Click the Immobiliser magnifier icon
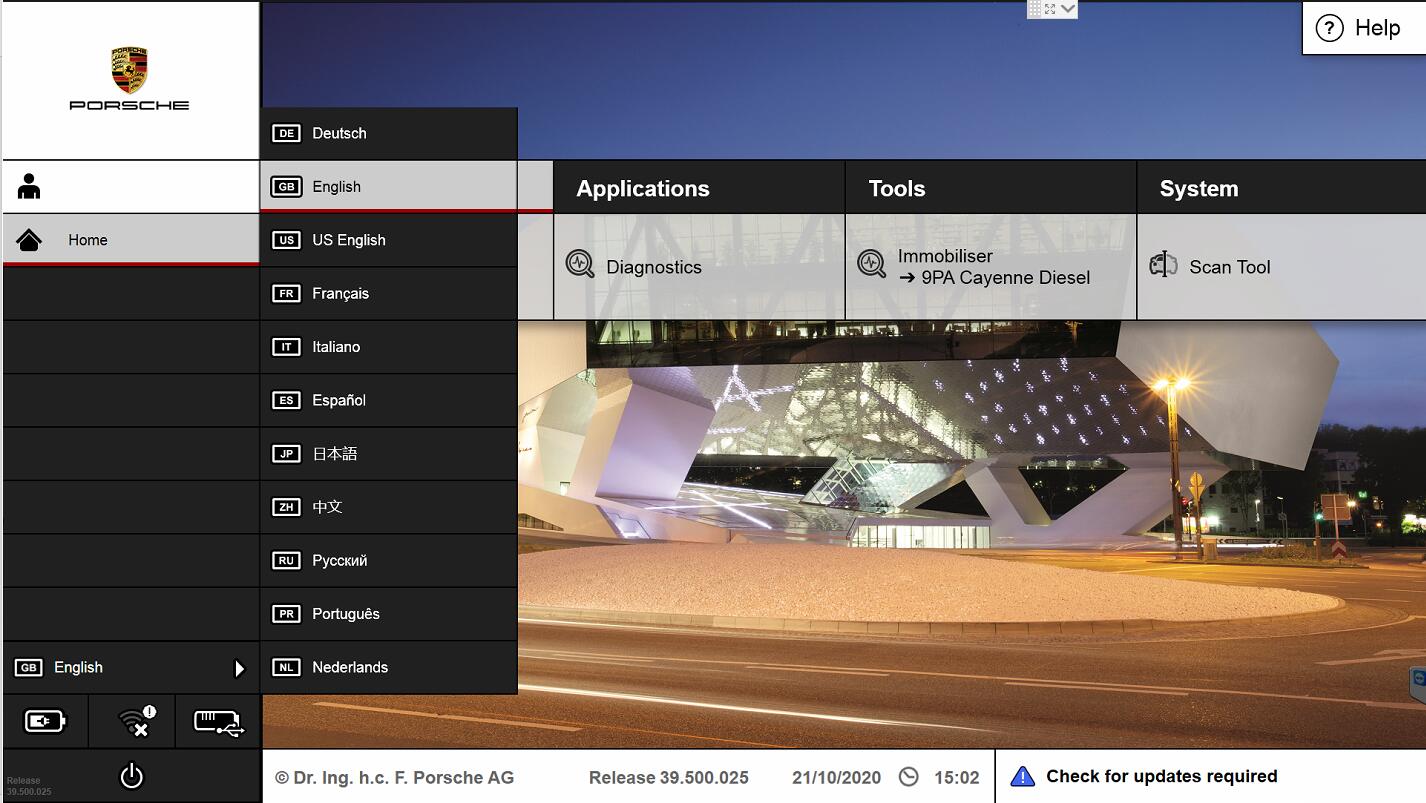1426x803 pixels. (x=872, y=264)
